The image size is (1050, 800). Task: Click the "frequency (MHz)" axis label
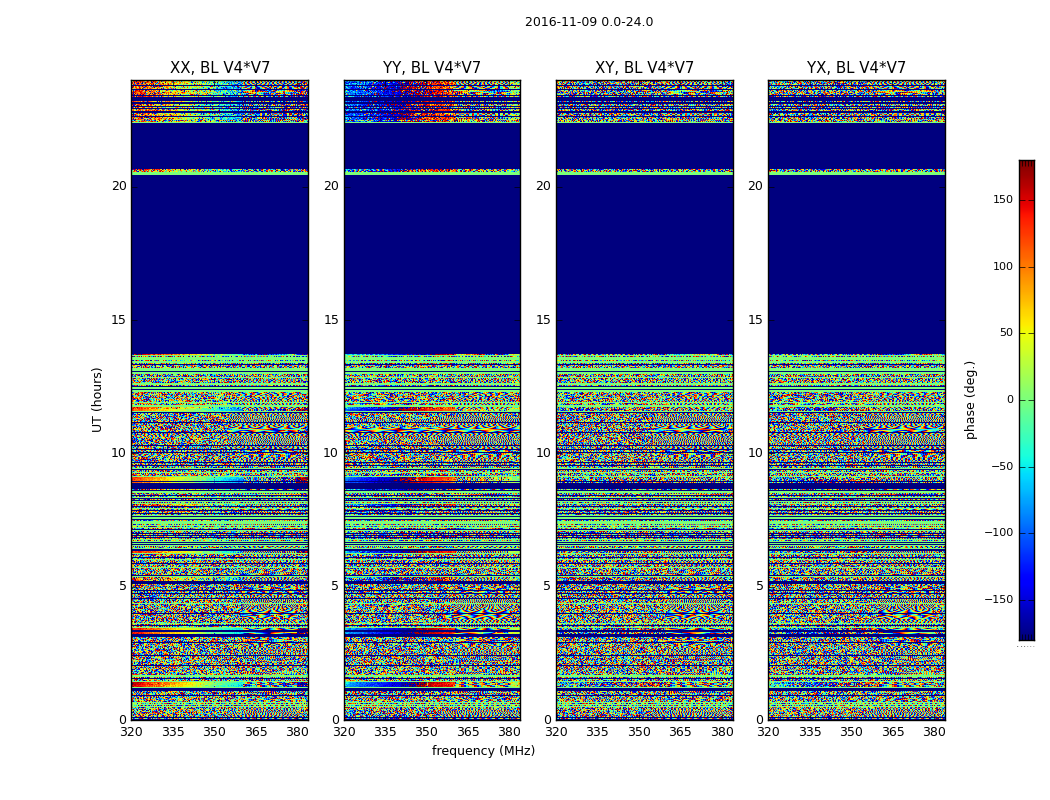coord(483,750)
